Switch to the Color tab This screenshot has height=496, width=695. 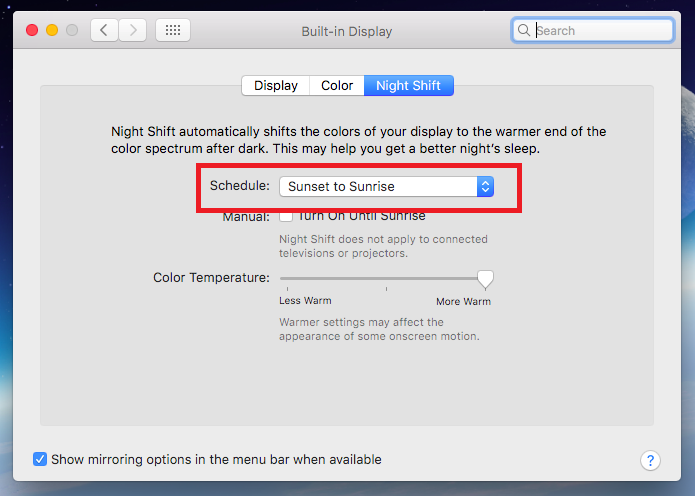tap(337, 86)
